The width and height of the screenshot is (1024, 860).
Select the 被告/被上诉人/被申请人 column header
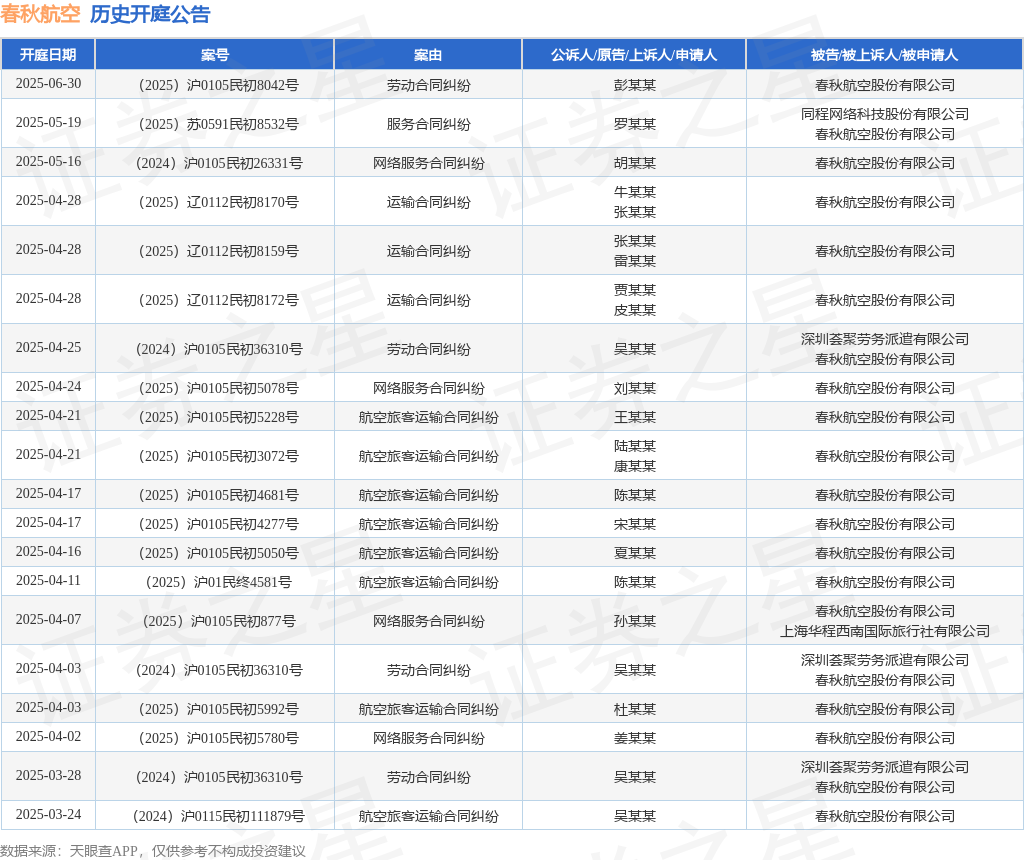884,55
